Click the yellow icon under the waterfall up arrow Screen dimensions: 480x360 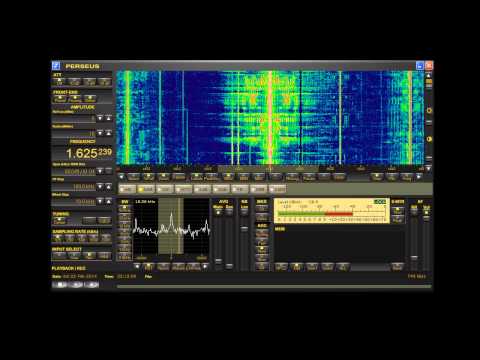(x=429, y=81)
